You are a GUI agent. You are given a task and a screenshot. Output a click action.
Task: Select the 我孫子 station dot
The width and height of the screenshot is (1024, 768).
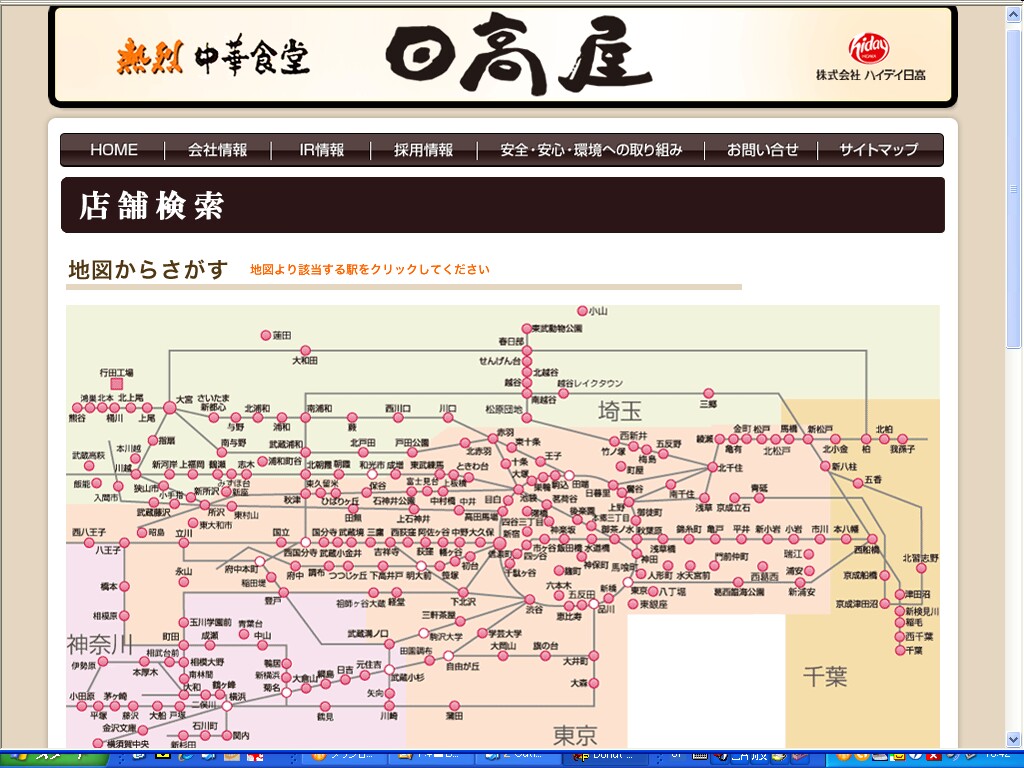point(902,439)
